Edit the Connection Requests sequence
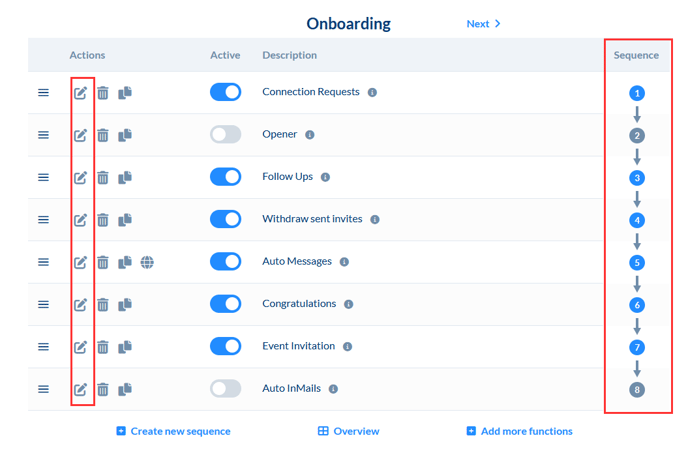This screenshot has height=453, width=688. 81,93
